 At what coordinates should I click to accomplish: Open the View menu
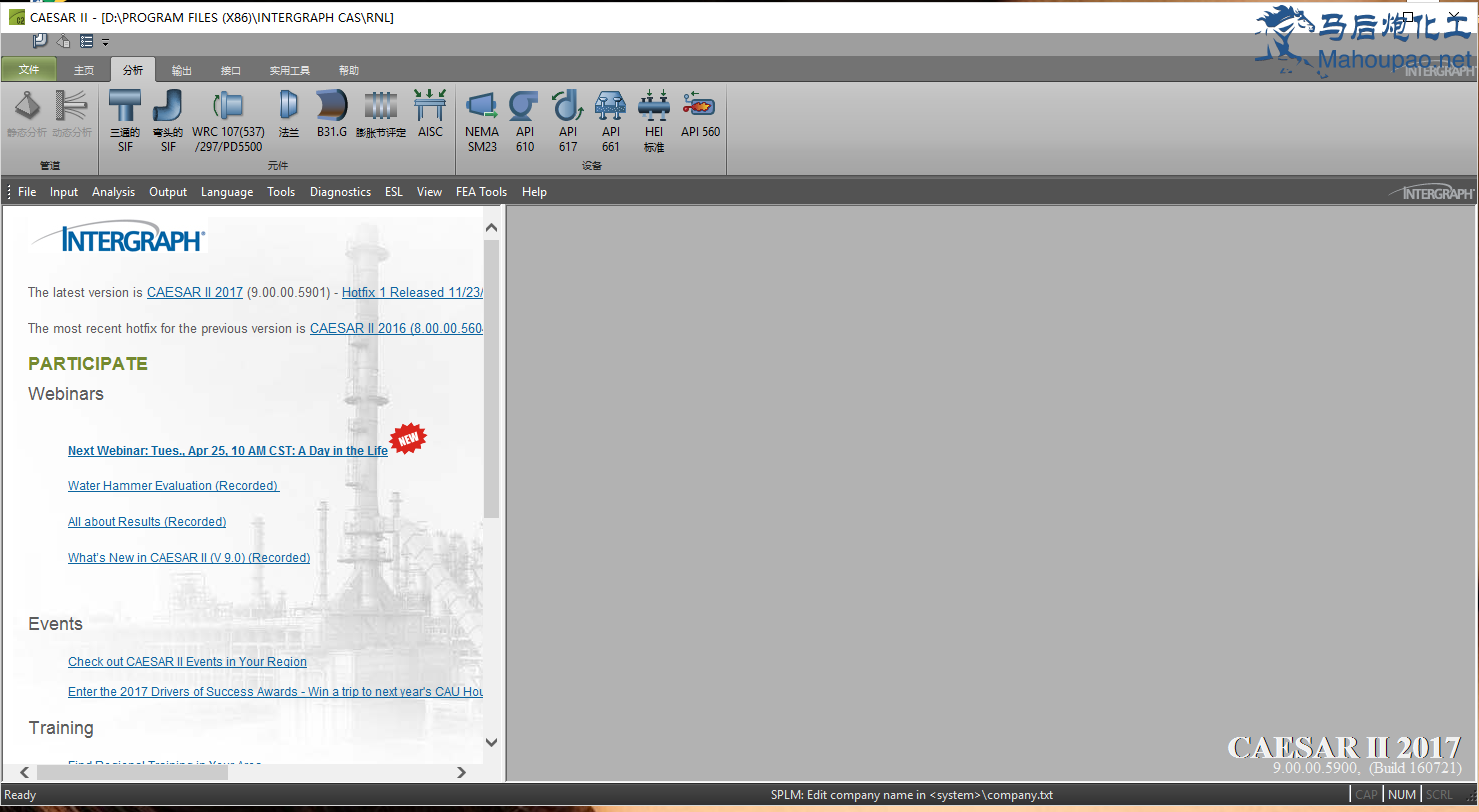click(x=429, y=192)
